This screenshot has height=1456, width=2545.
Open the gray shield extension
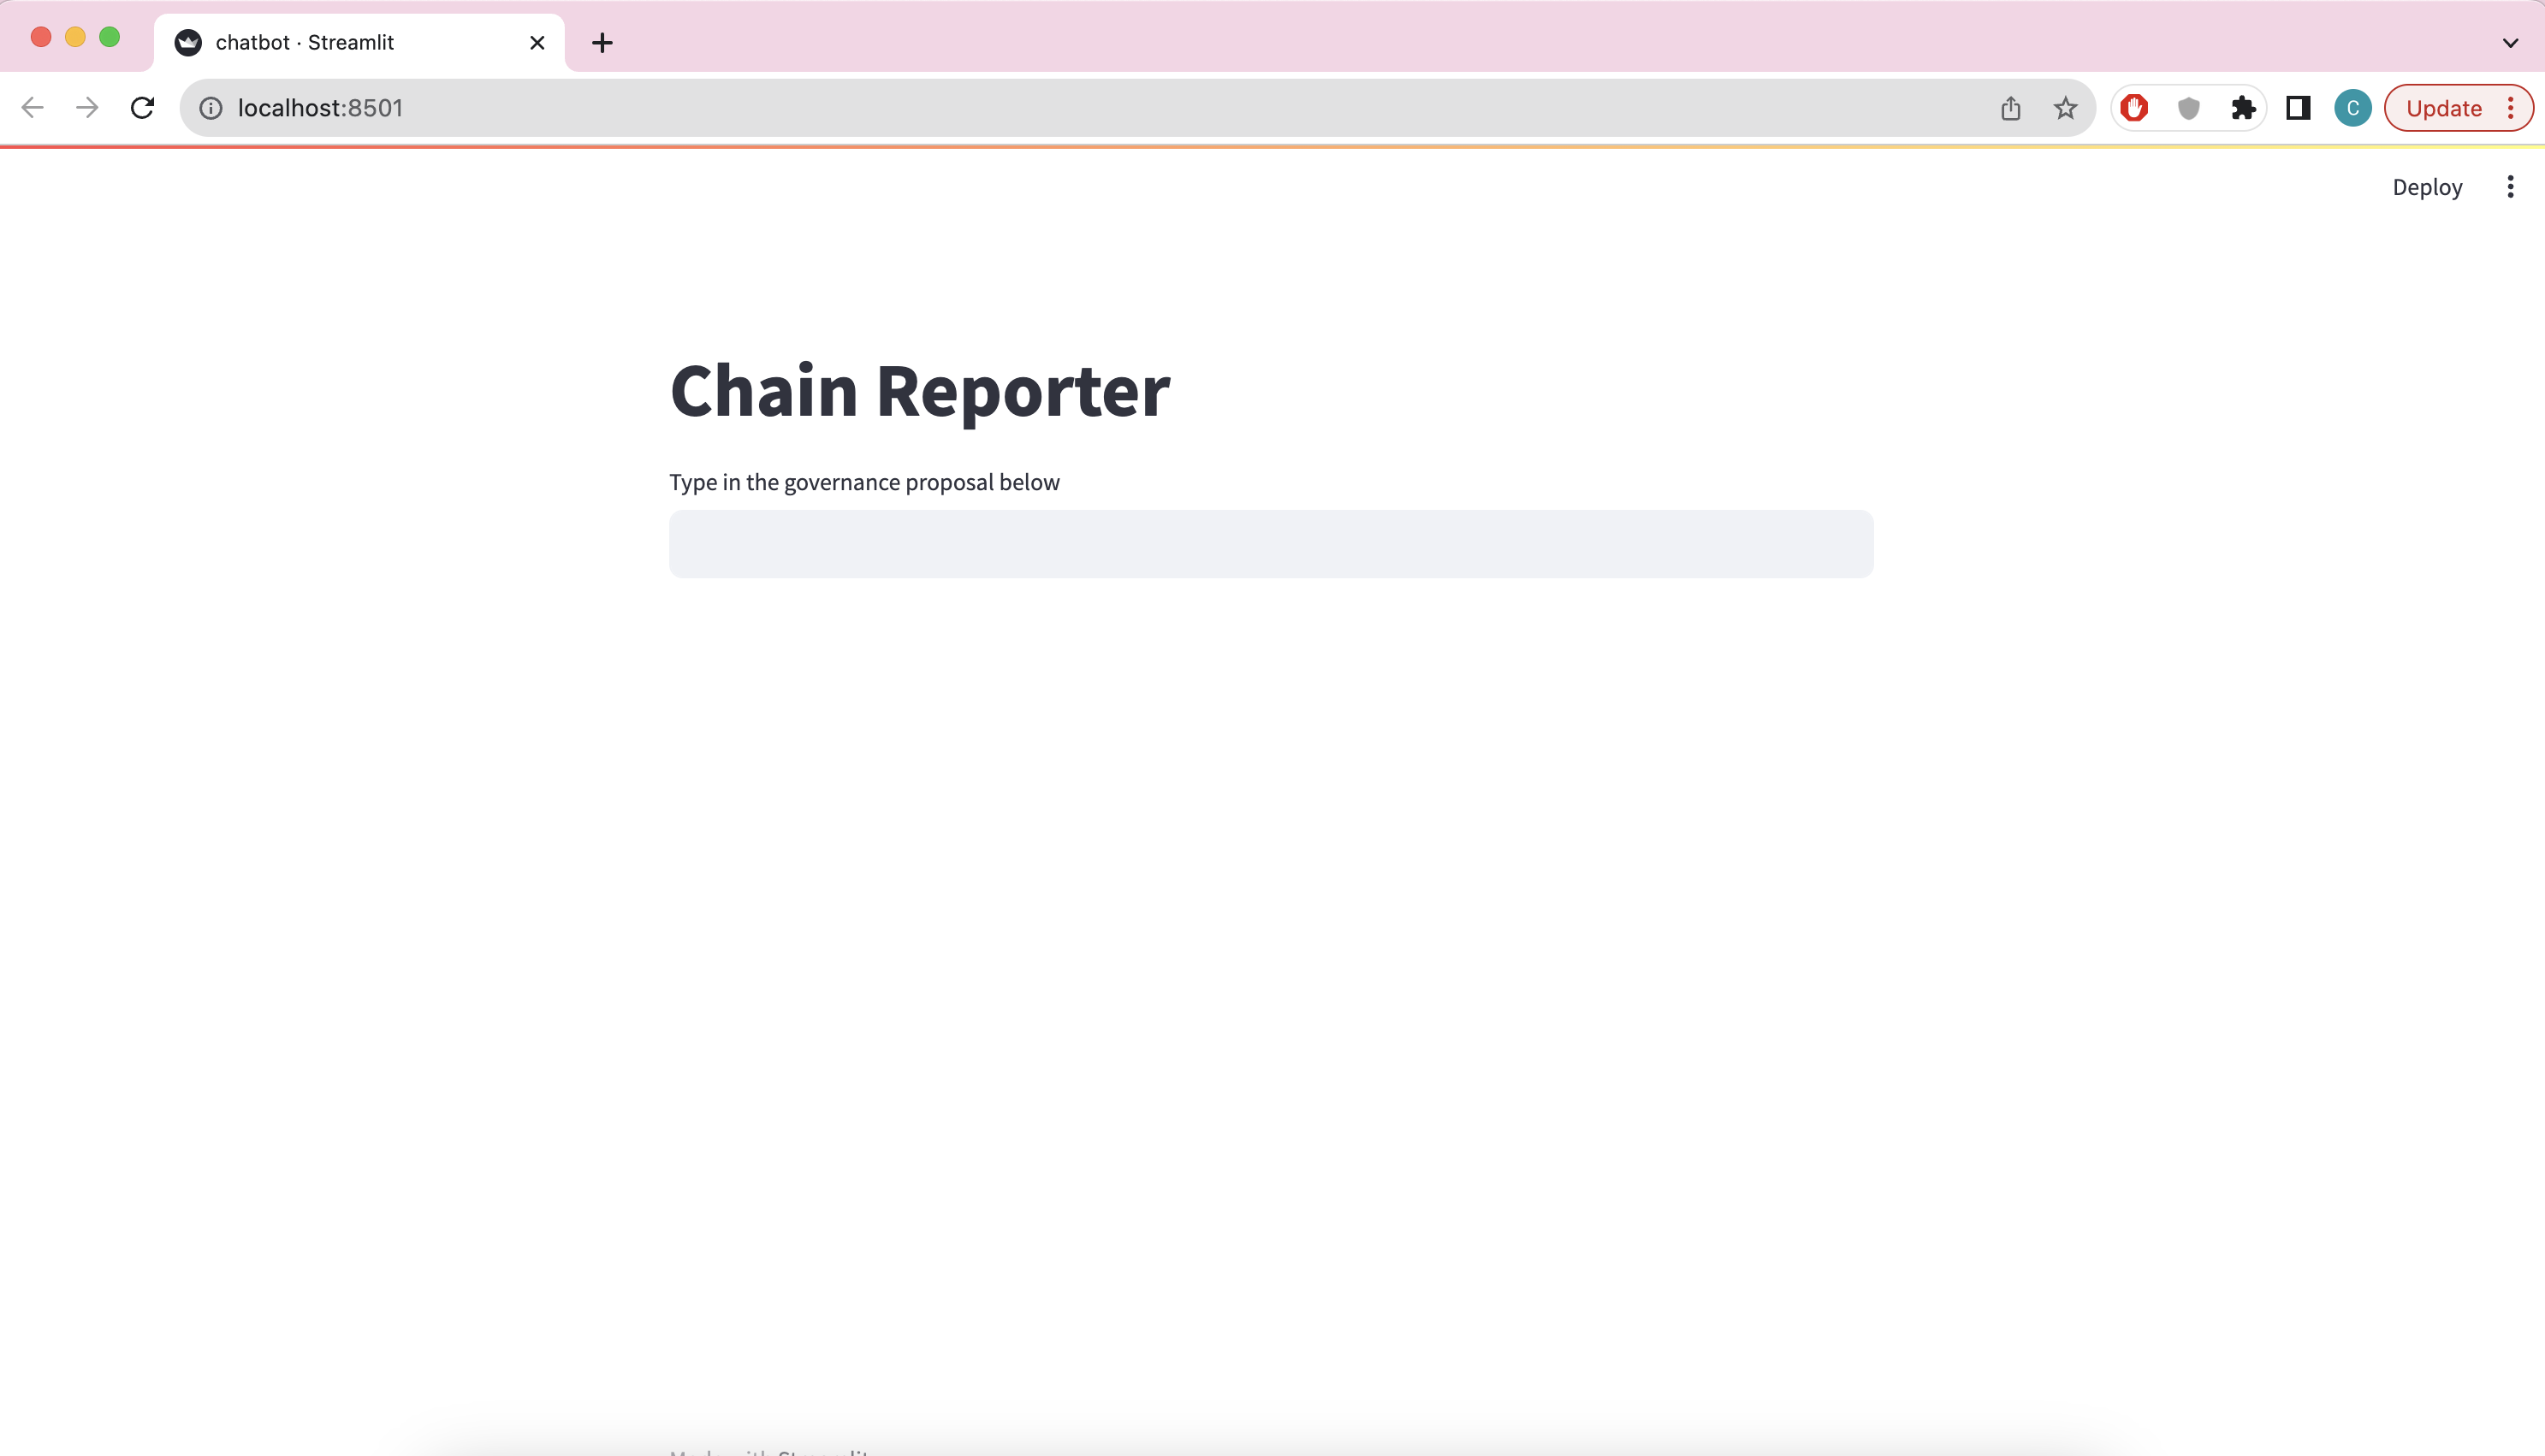click(2189, 108)
